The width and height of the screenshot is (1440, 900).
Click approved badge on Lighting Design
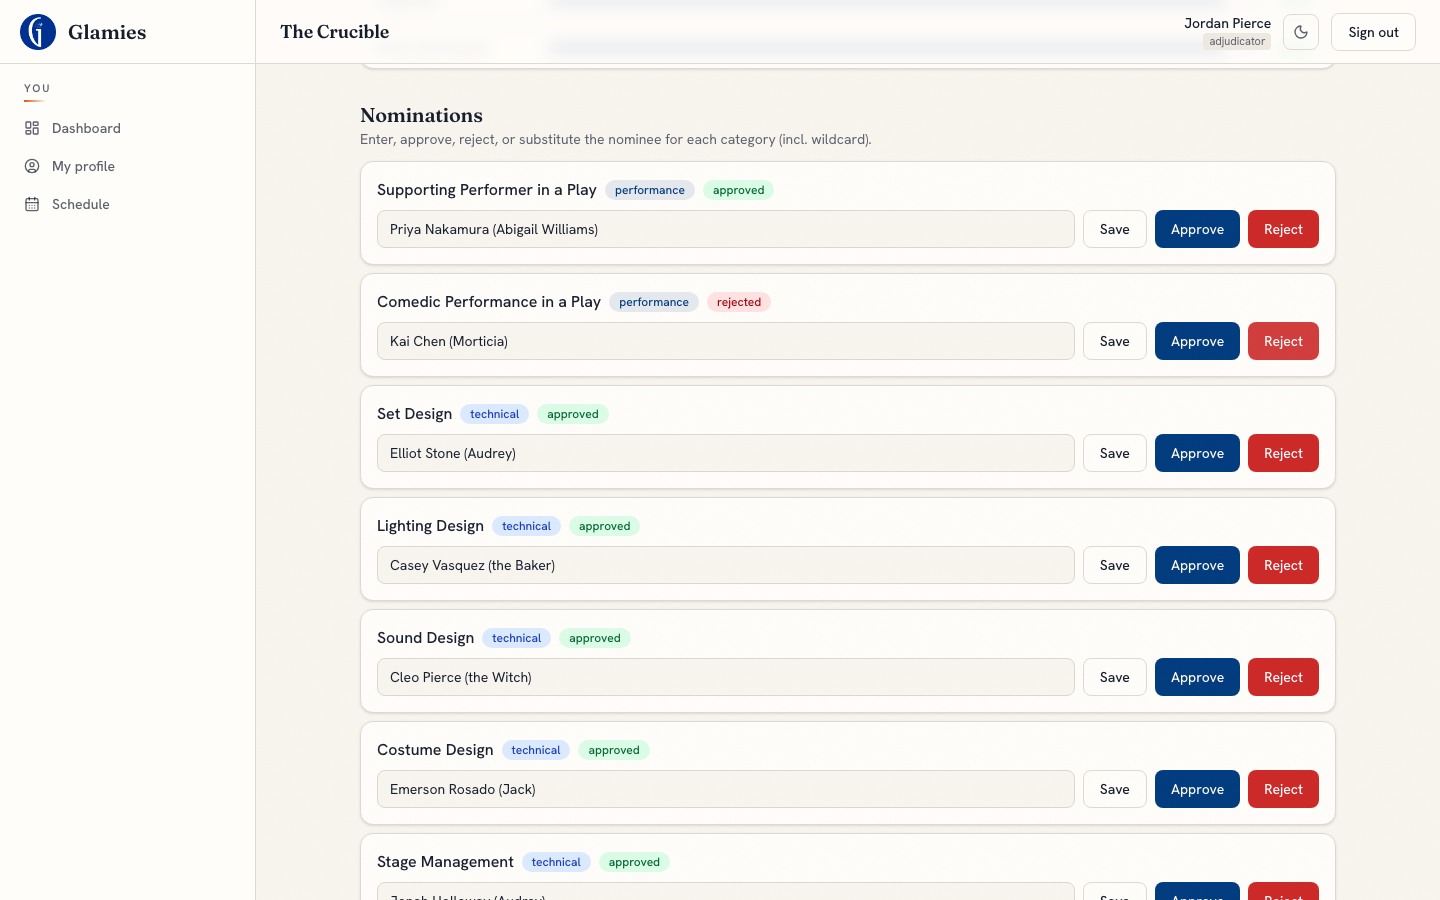tap(605, 526)
